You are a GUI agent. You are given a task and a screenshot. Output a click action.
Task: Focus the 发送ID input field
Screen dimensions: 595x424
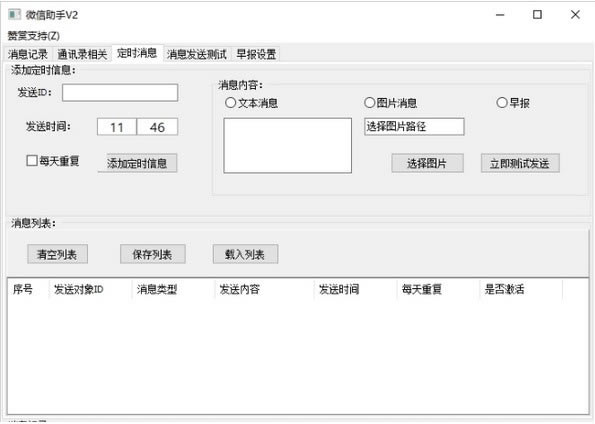(x=120, y=93)
